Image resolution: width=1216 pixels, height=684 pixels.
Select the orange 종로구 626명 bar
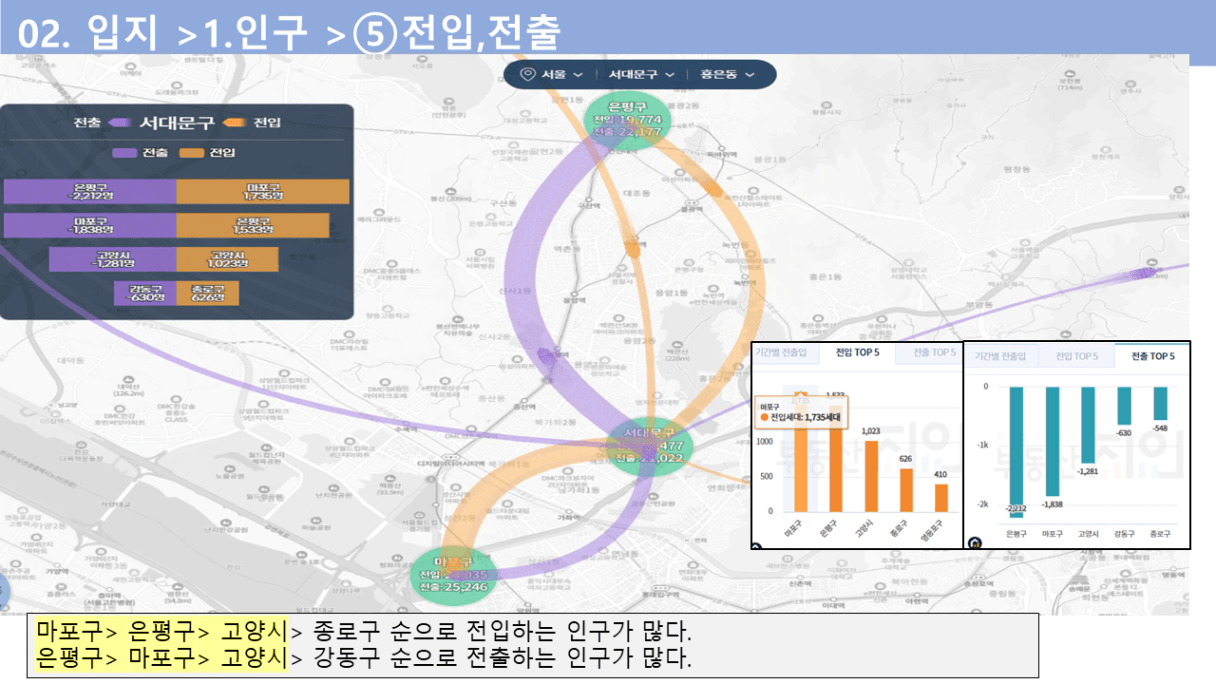[x=208, y=294]
